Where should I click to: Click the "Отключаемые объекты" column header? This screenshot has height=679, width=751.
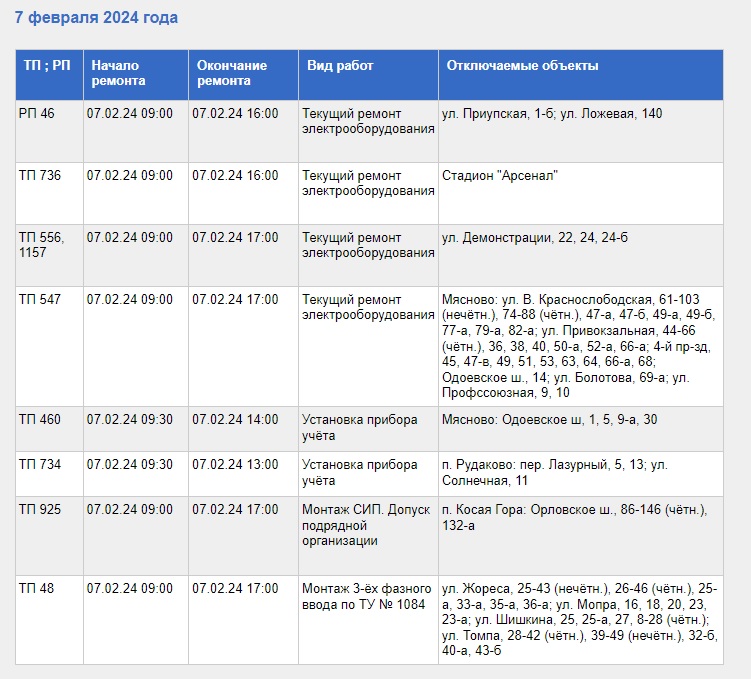[522, 66]
